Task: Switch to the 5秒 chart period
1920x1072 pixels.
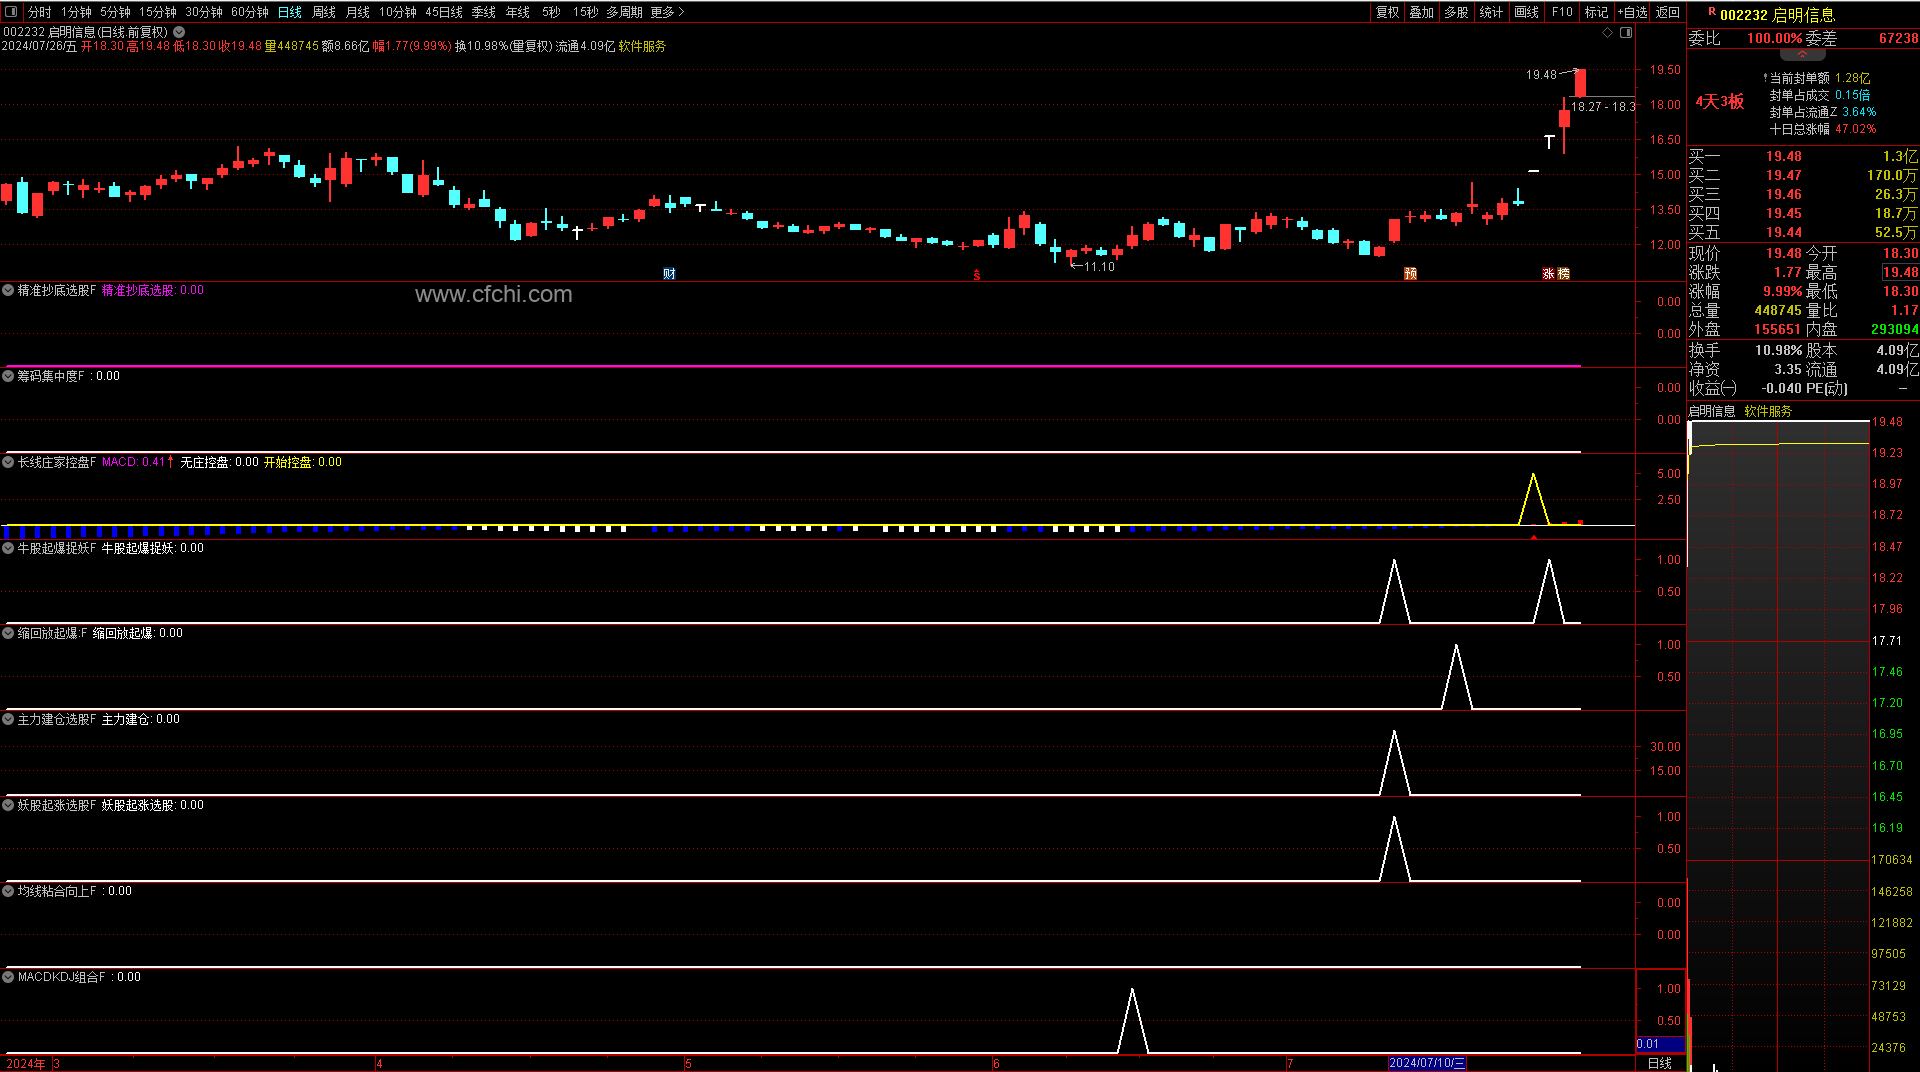Action: pos(551,12)
